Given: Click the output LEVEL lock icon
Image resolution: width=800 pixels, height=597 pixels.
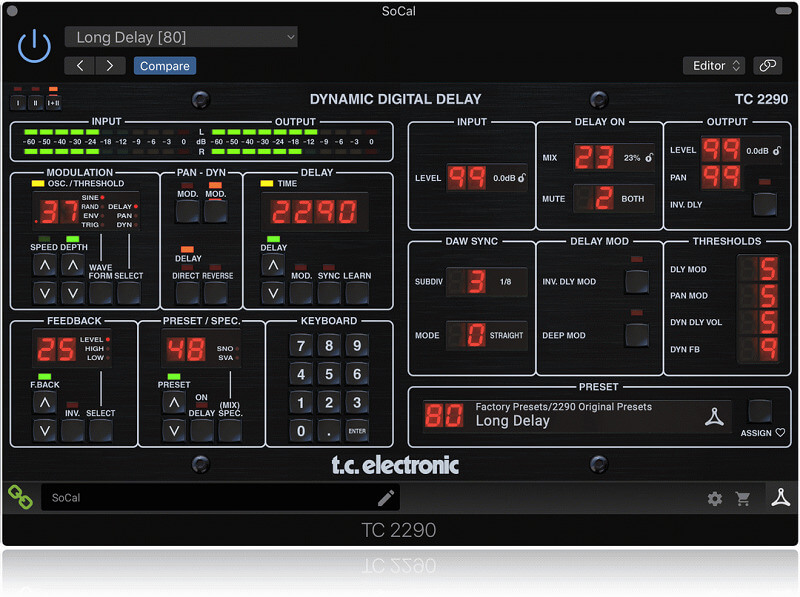Looking at the screenshot, I should click(776, 151).
